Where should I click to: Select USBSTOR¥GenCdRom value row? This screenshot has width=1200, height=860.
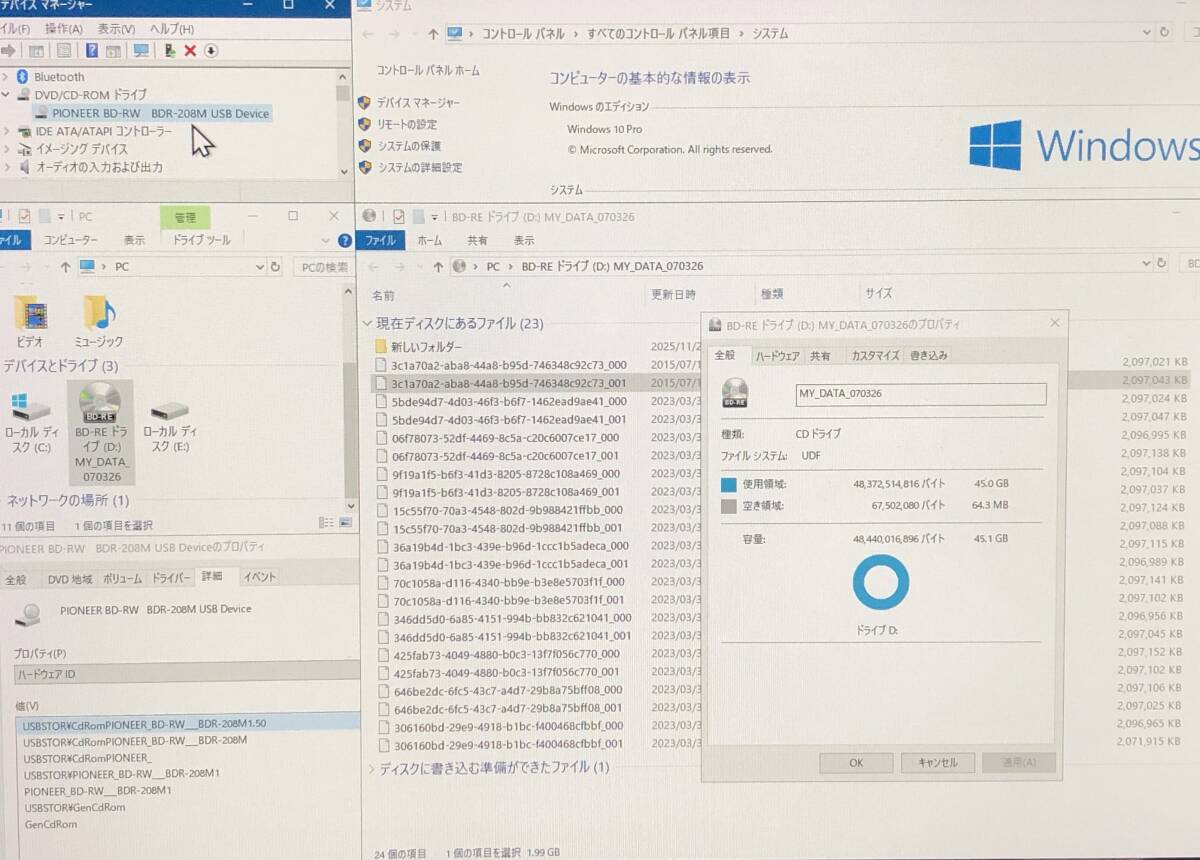[75, 807]
